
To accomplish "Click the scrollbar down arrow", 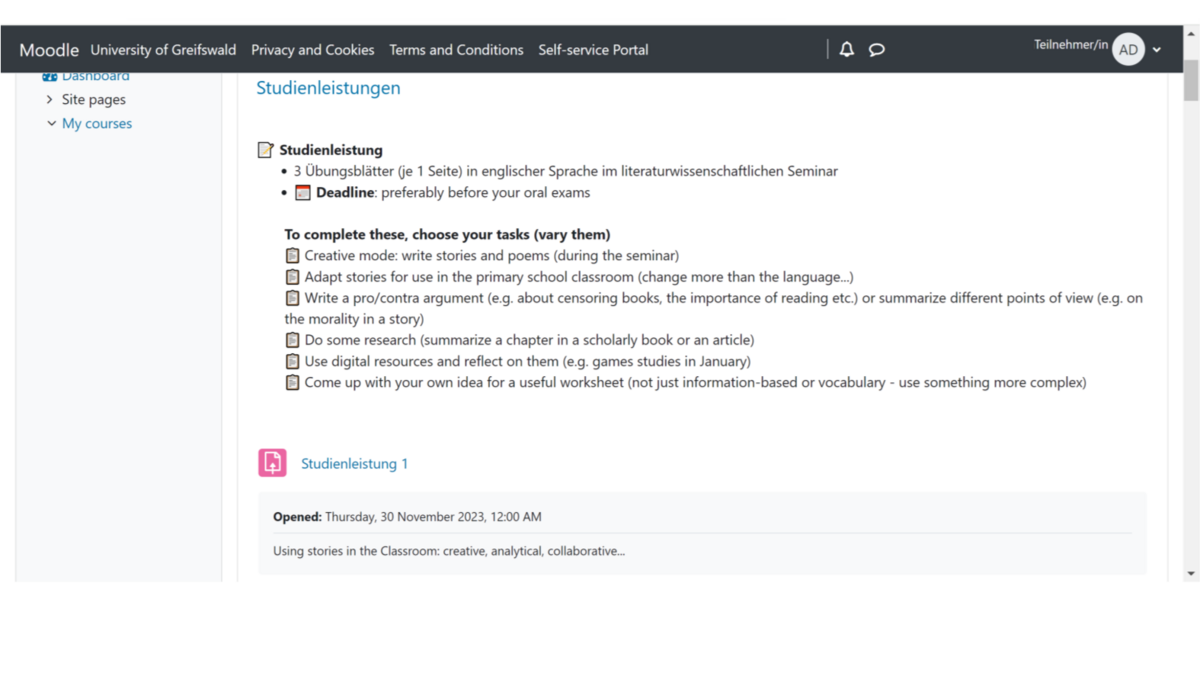I will tap(1190, 574).
